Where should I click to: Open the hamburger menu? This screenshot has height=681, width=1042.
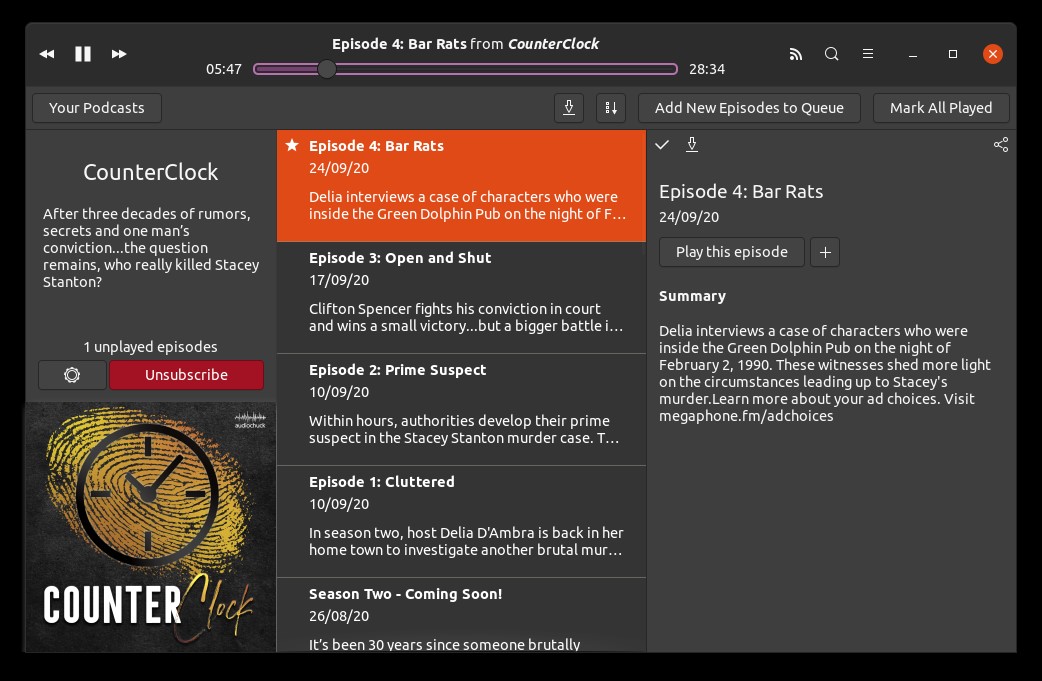868,54
